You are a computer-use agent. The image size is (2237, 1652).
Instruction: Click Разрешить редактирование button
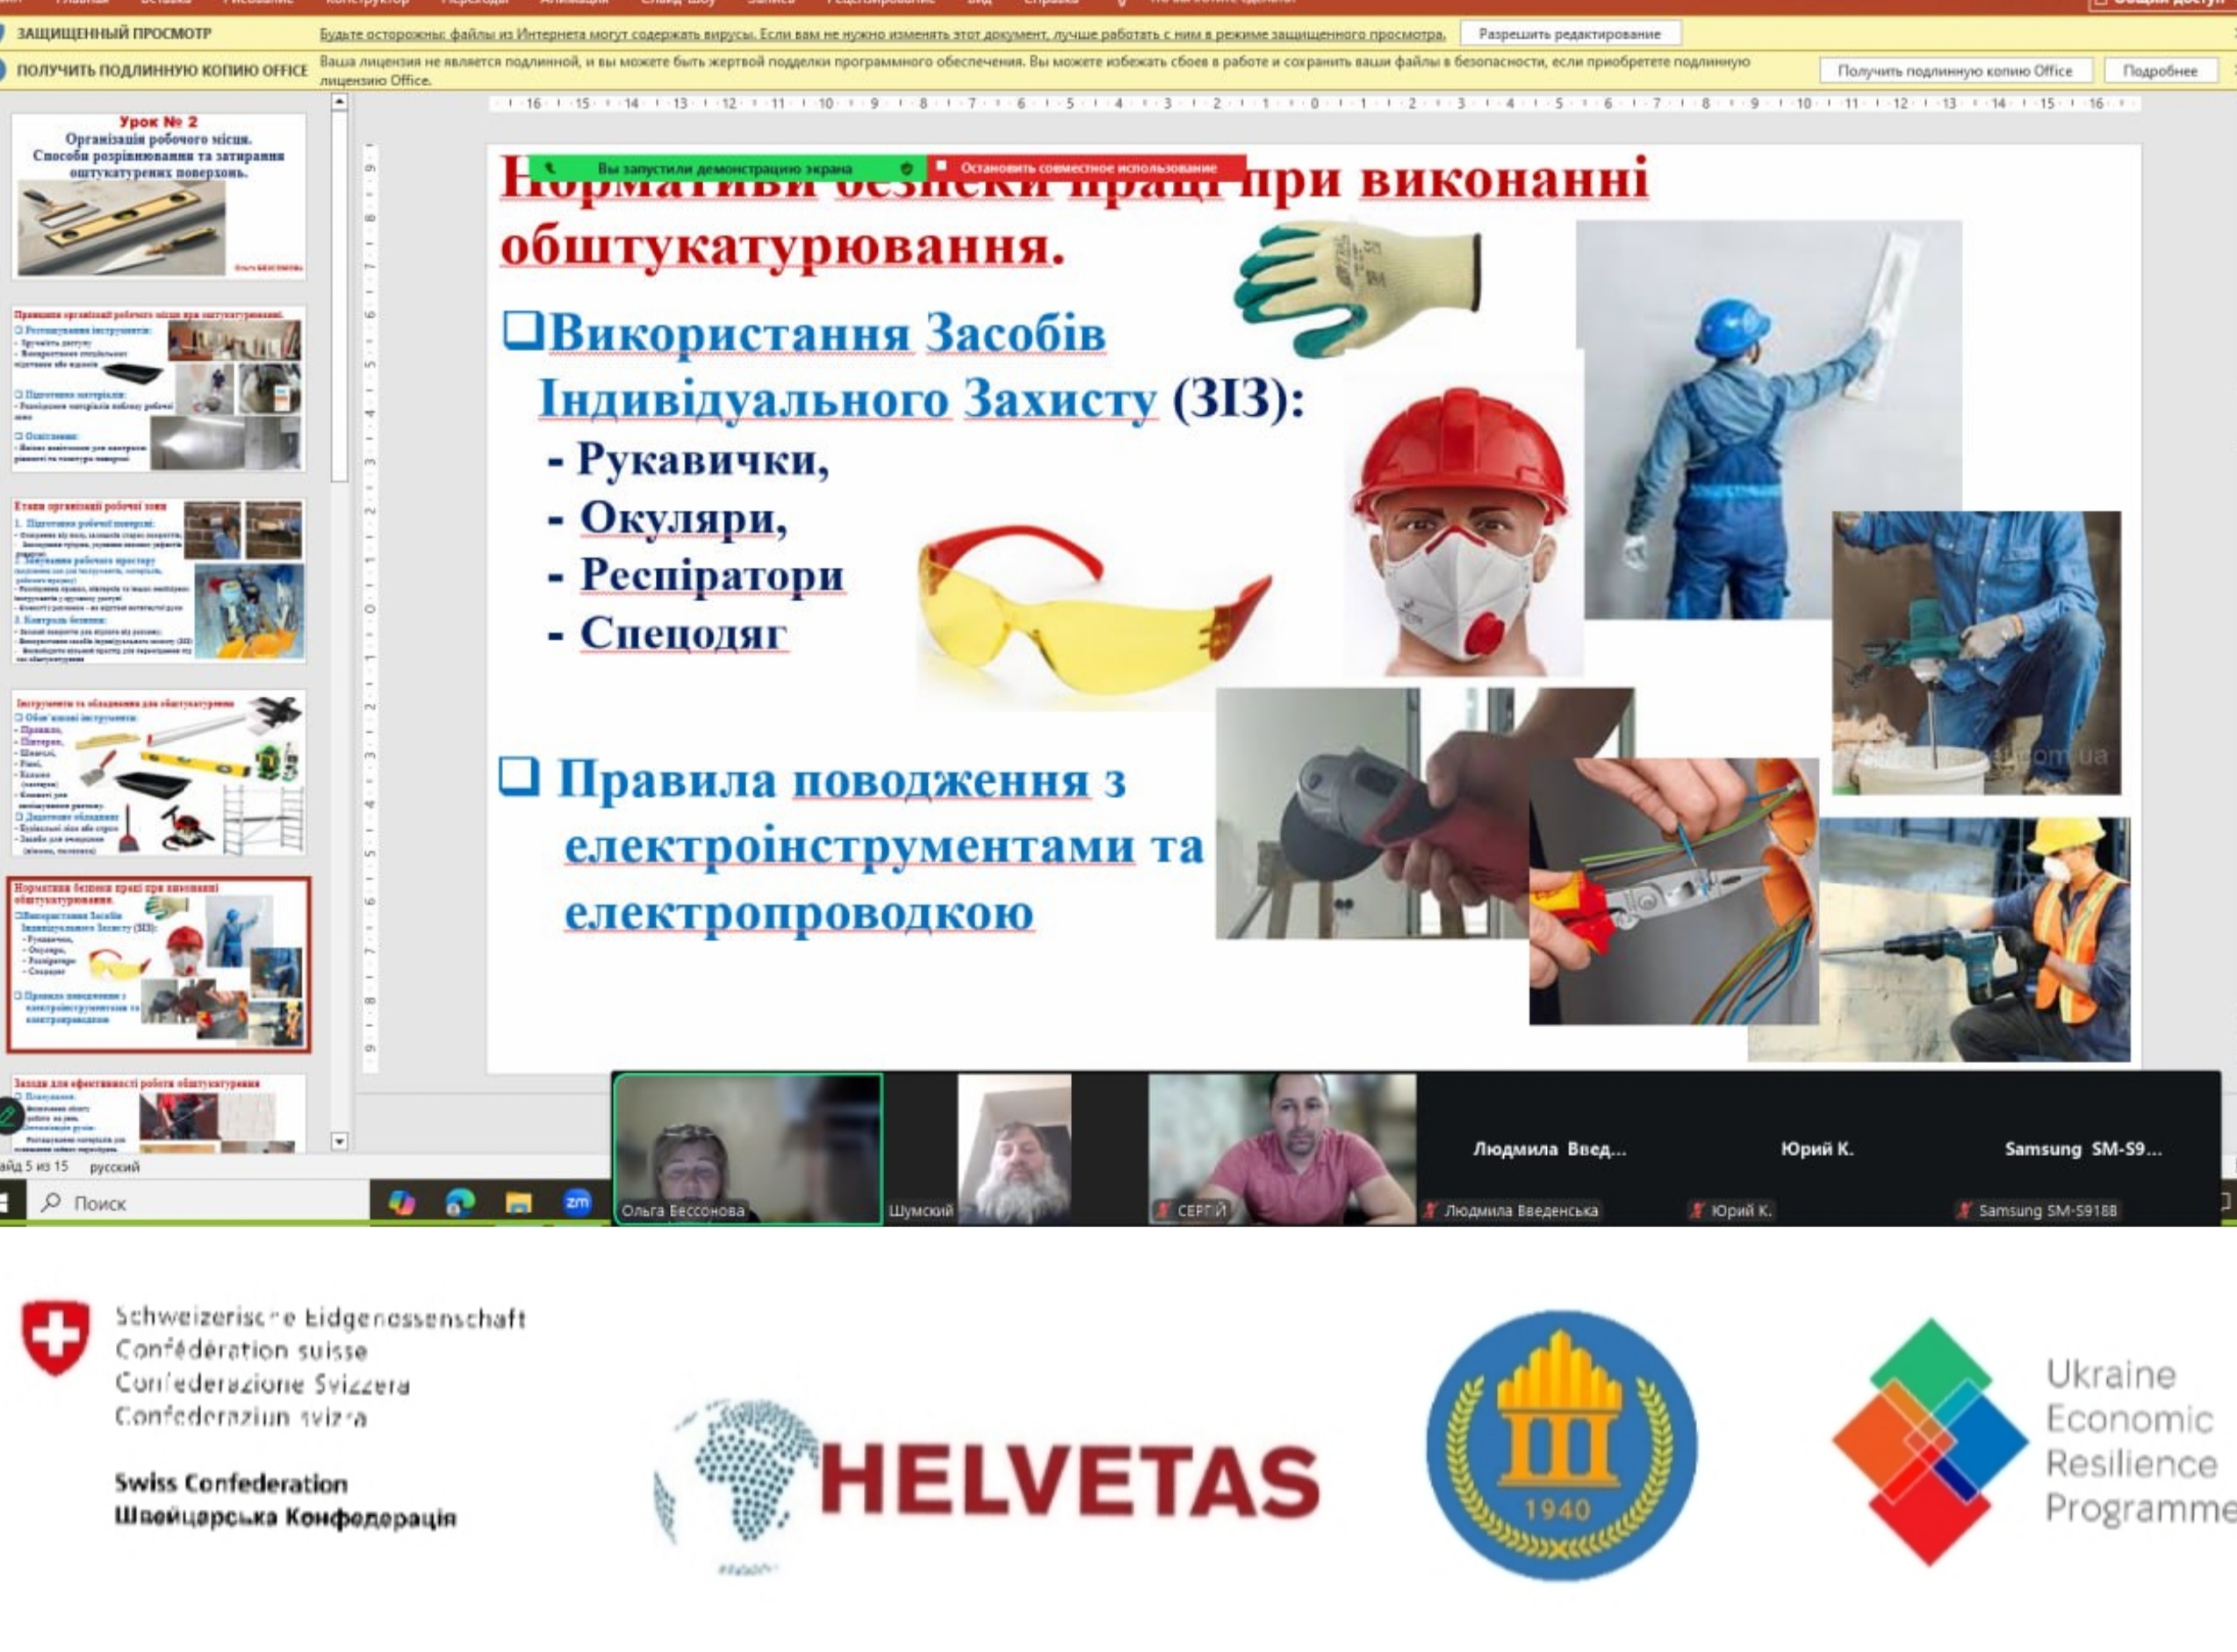(1569, 34)
